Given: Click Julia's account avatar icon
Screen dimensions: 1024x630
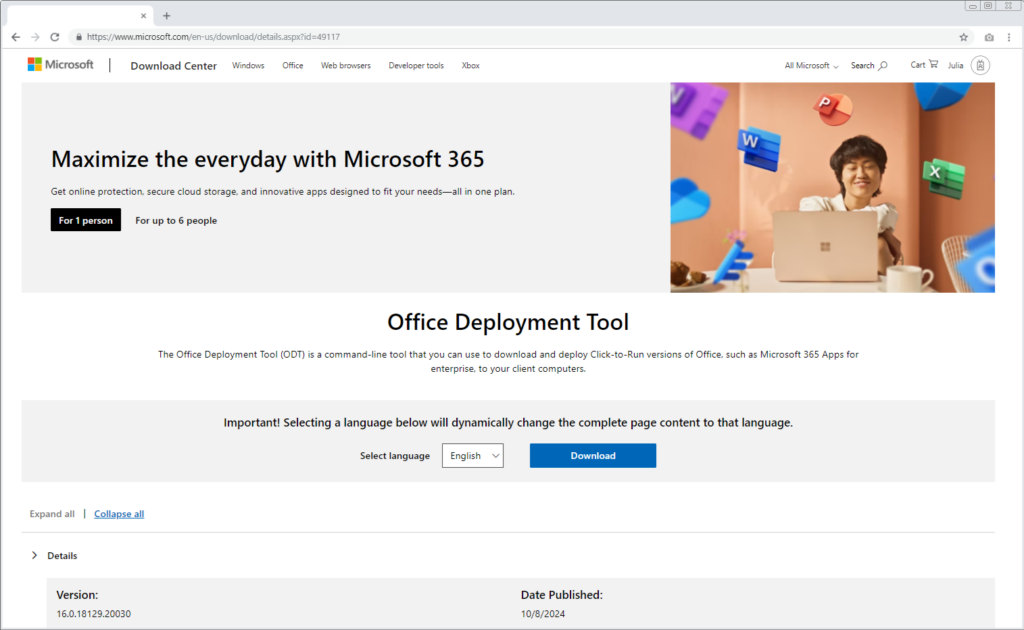Looking at the screenshot, I should click(979, 64).
